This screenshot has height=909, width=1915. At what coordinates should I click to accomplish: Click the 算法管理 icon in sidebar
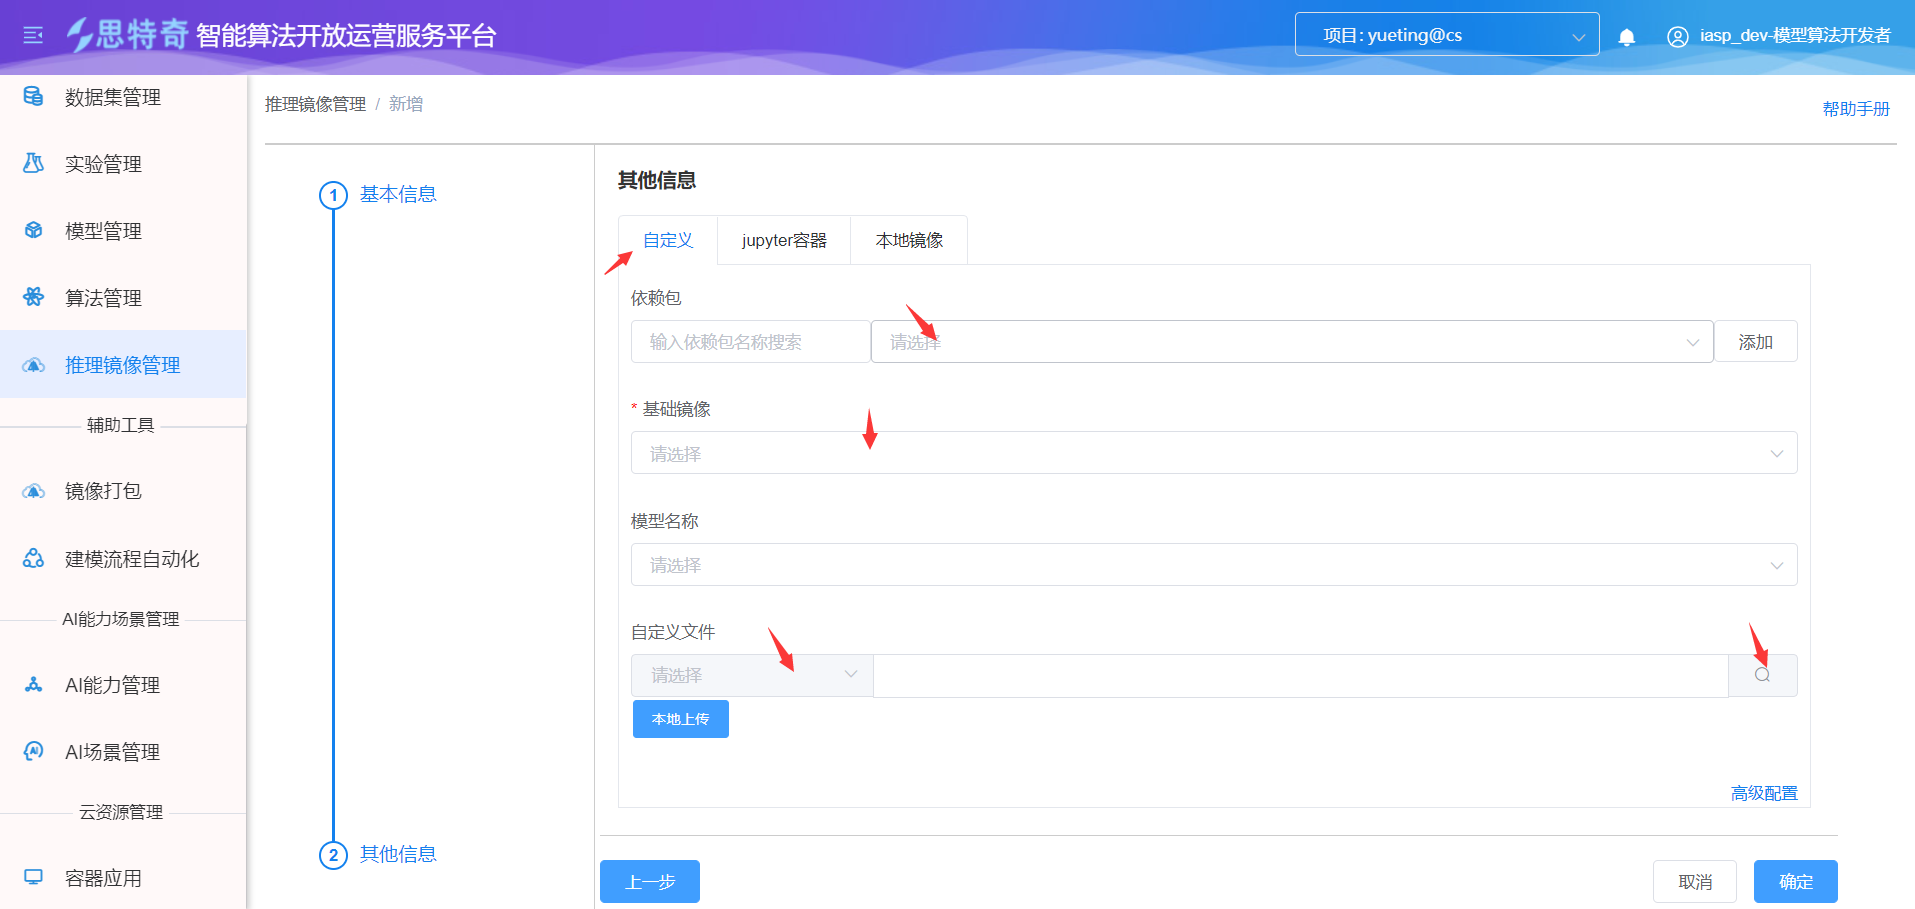[33, 297]
